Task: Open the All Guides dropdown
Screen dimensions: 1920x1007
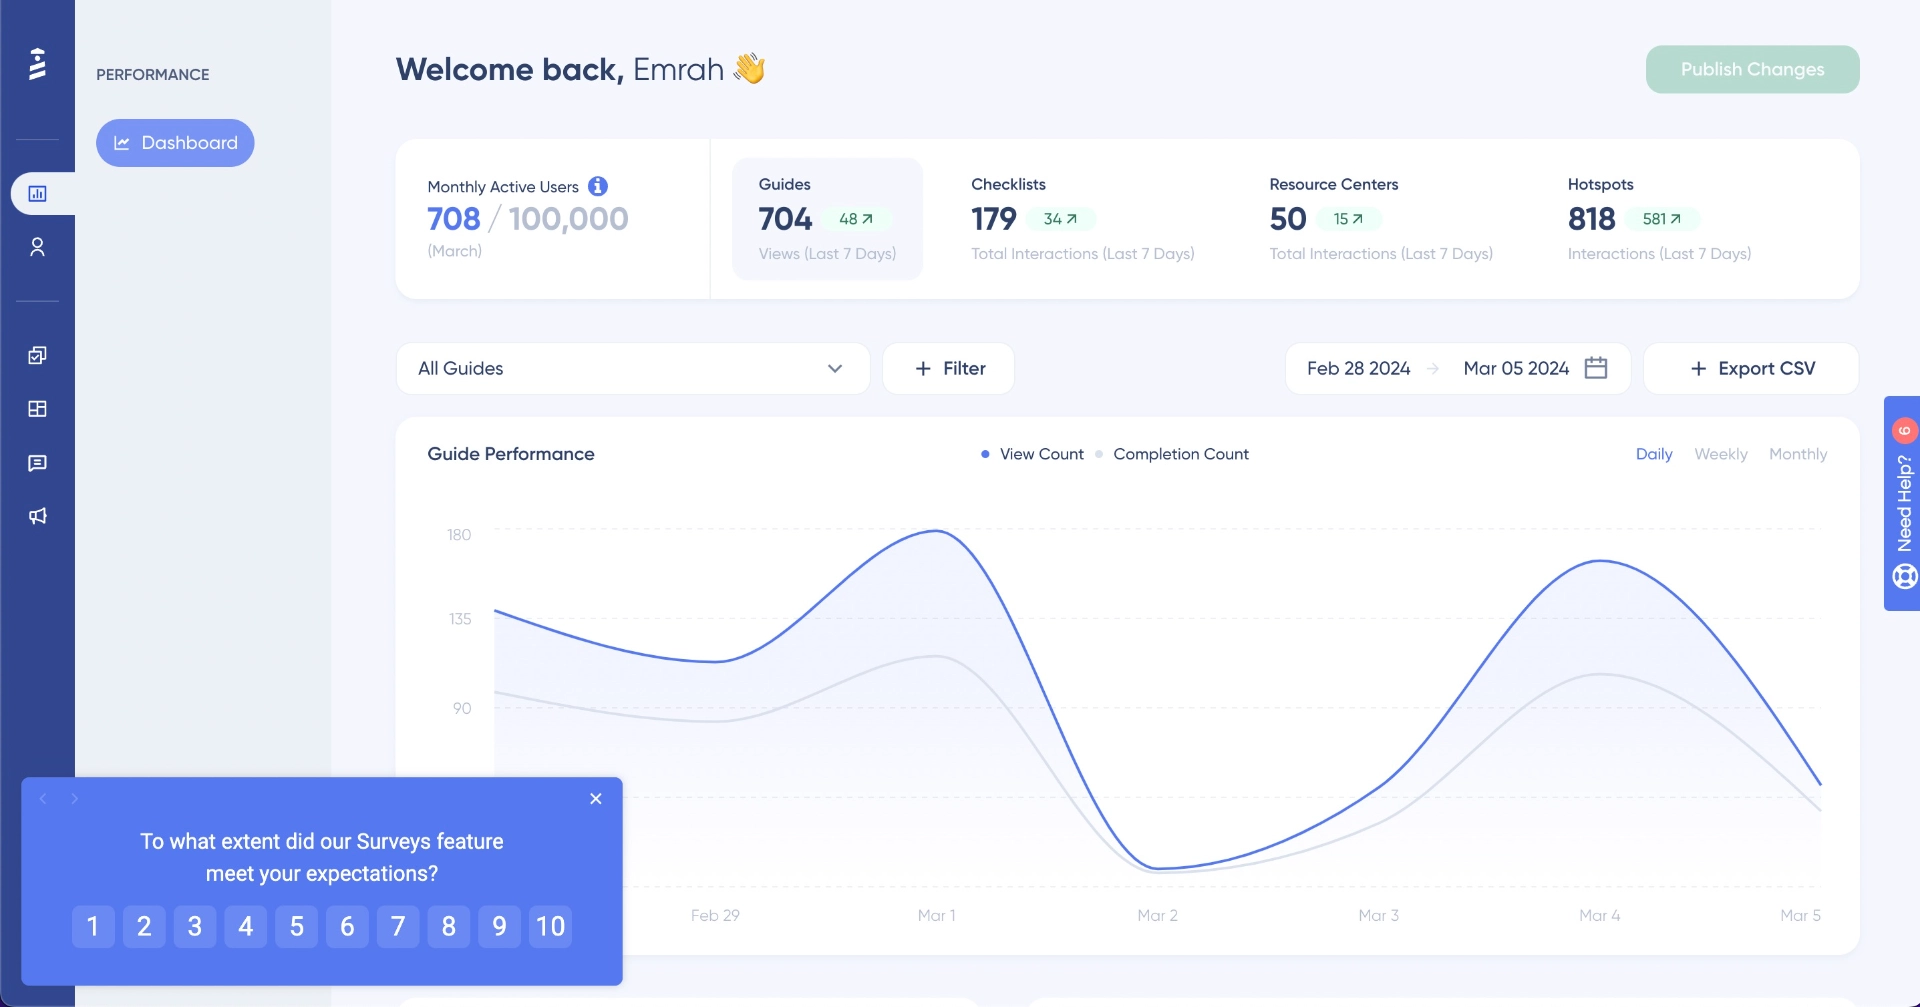Action: (x=633, y=368)
